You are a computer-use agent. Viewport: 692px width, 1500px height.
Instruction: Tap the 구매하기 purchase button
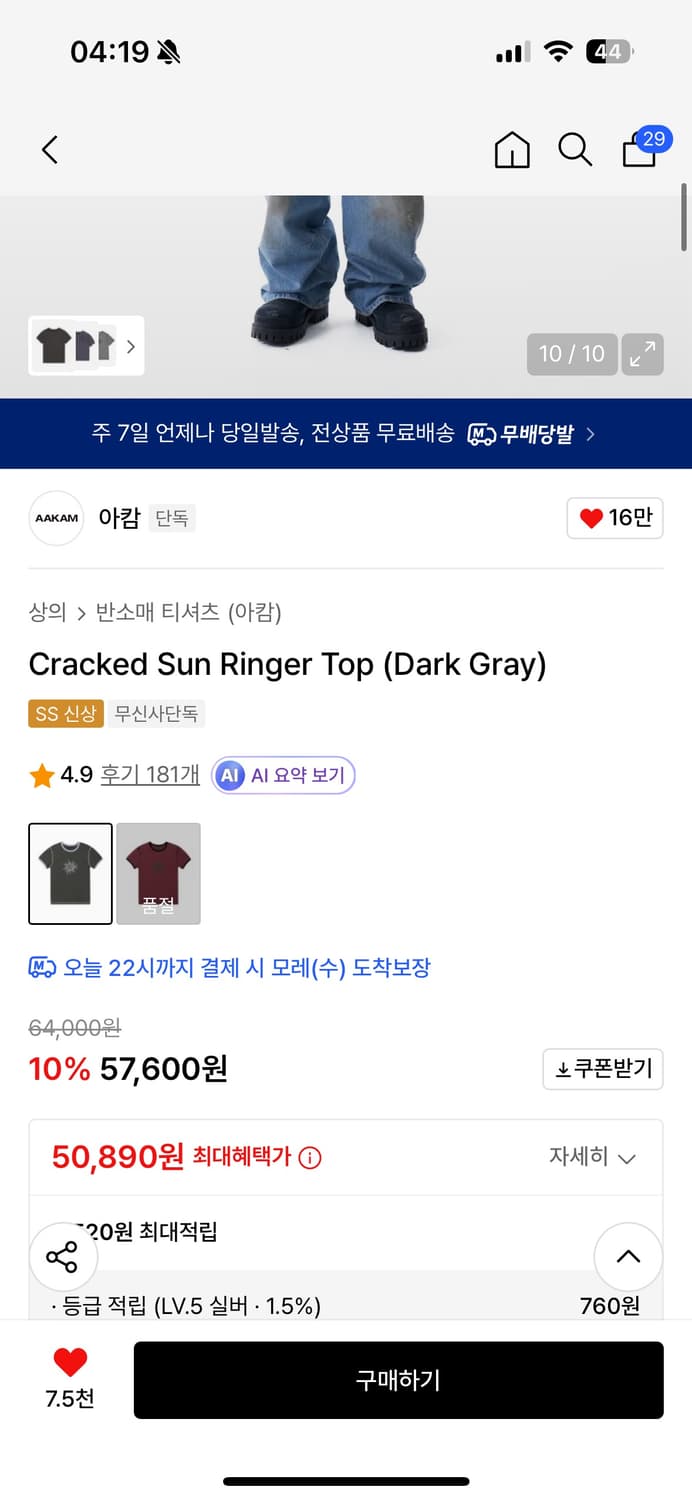point(399,1380)
